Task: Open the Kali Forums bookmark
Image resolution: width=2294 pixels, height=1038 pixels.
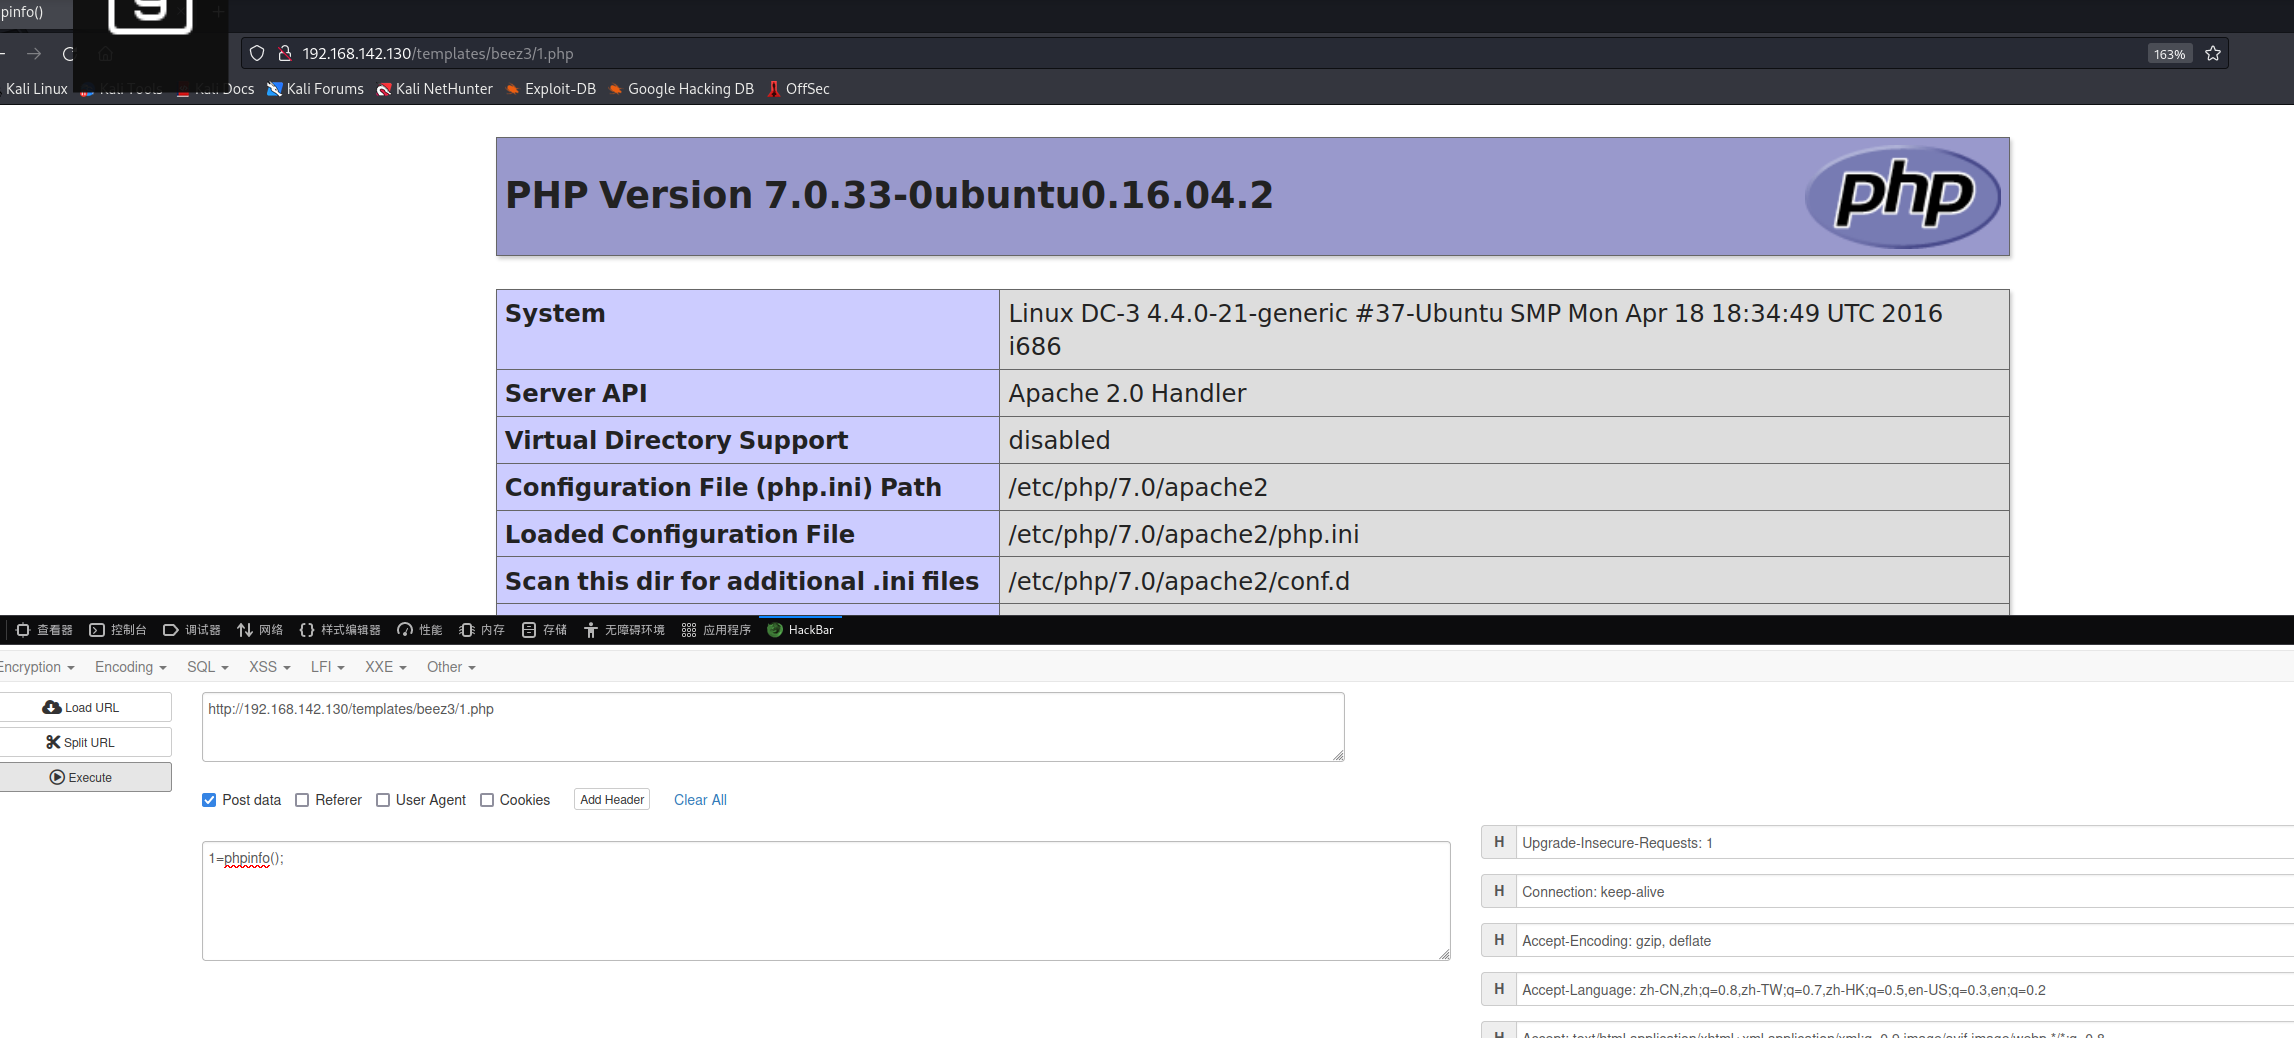Action: pos(315,89)
